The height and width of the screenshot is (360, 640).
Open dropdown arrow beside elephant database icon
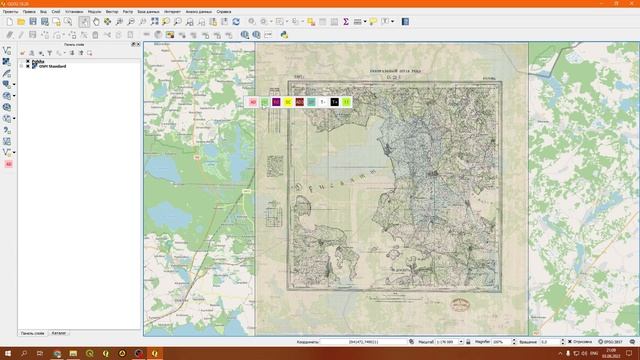pos(14,84)
